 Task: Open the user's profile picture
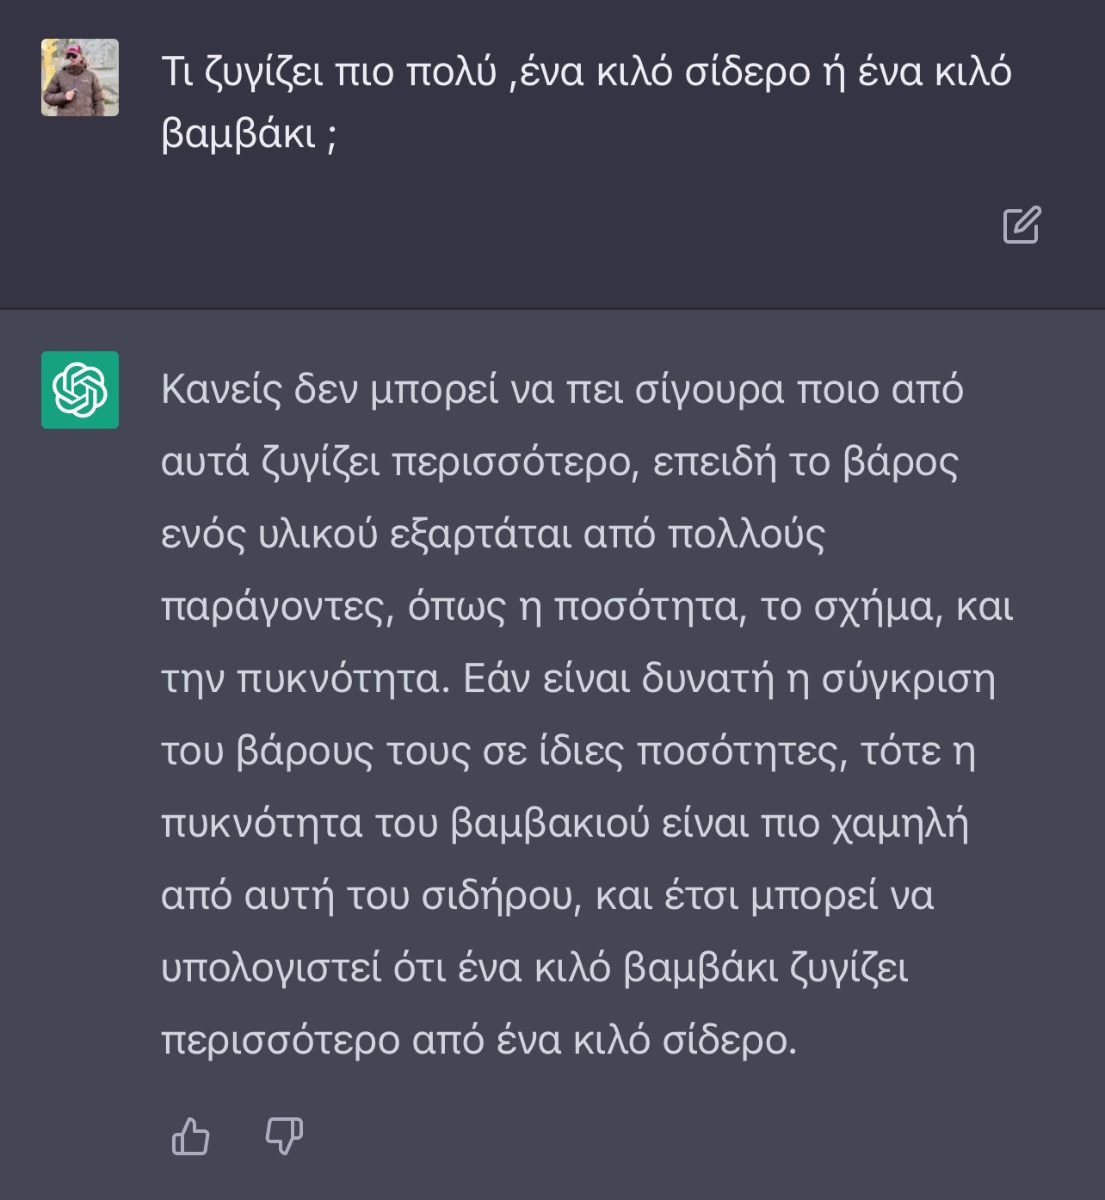click(80, 77)
